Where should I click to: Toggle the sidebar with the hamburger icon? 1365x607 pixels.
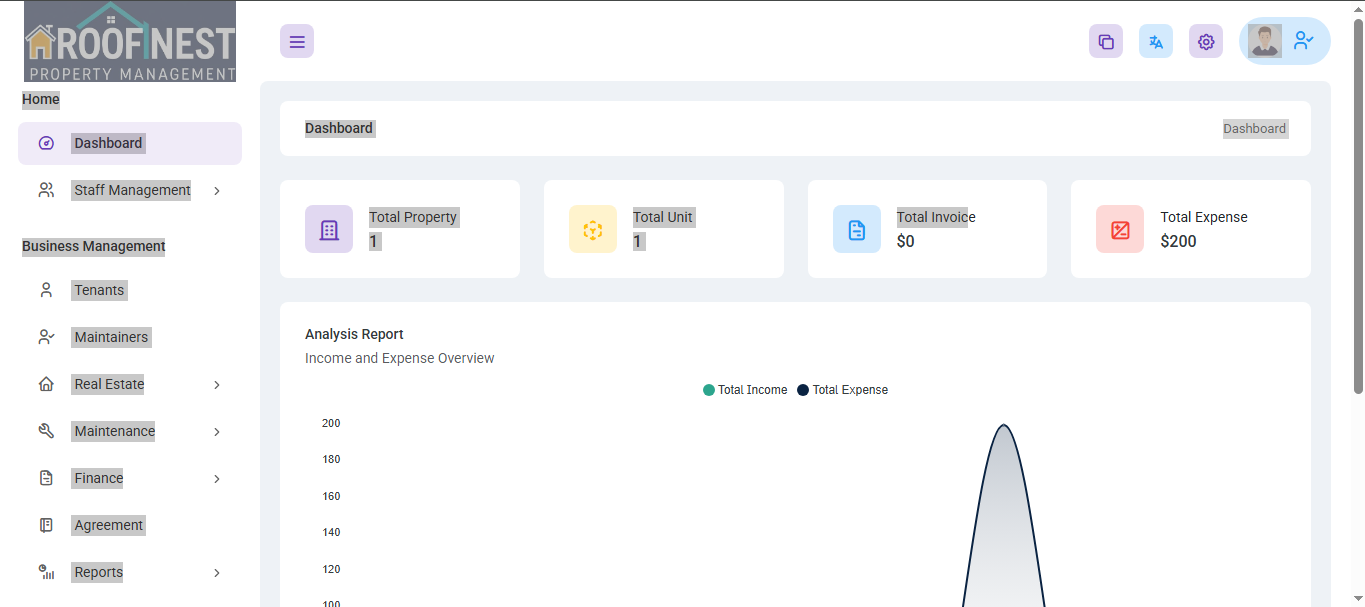(297, 41)
